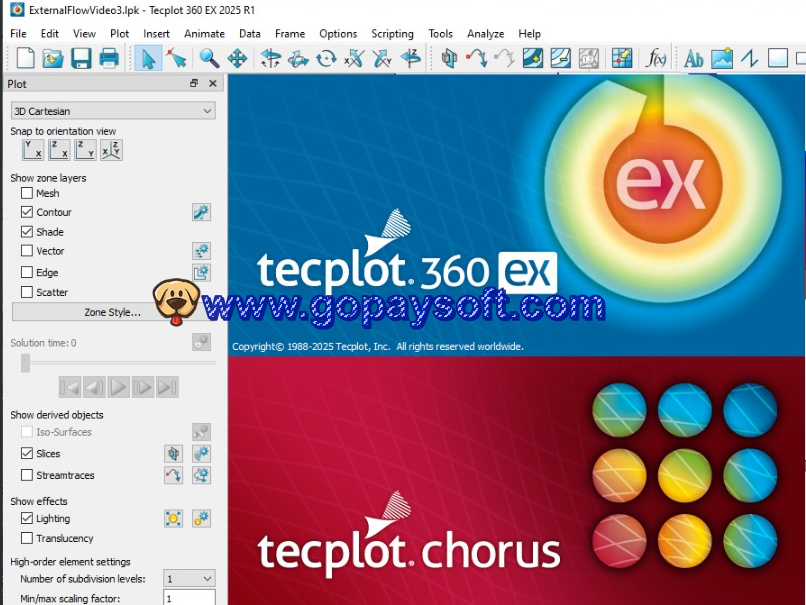
Task: Snap view to the XZ orientation
Action: 59,150
